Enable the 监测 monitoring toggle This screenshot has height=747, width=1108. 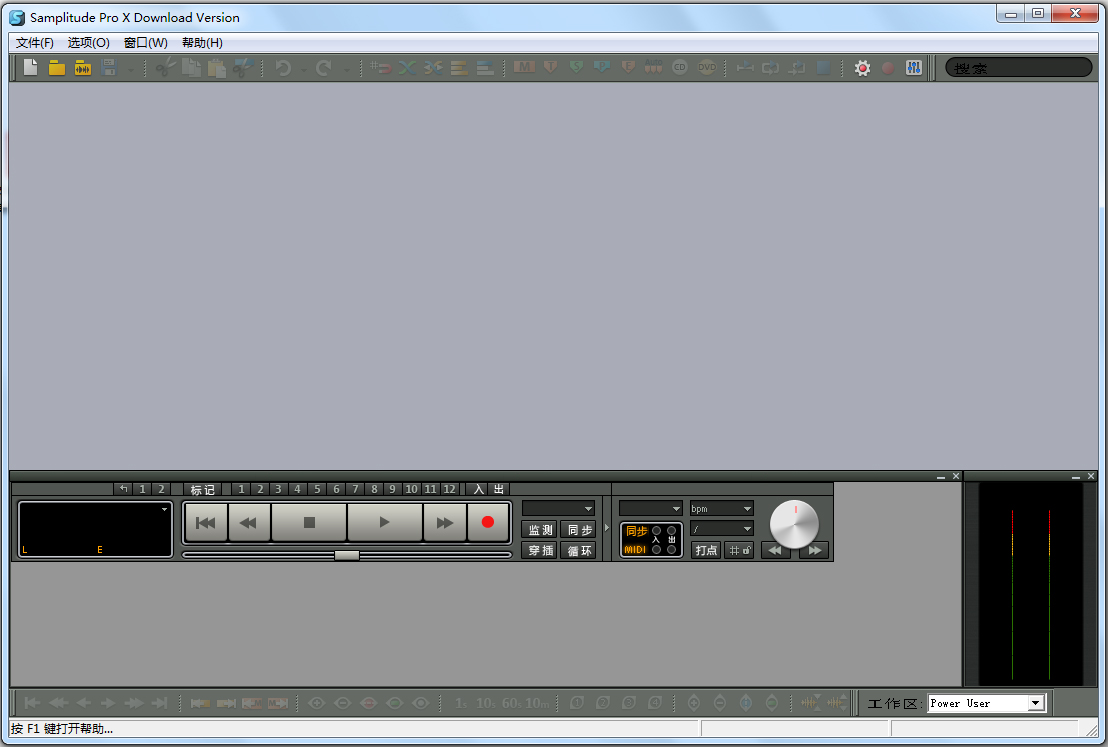point(539,530)
